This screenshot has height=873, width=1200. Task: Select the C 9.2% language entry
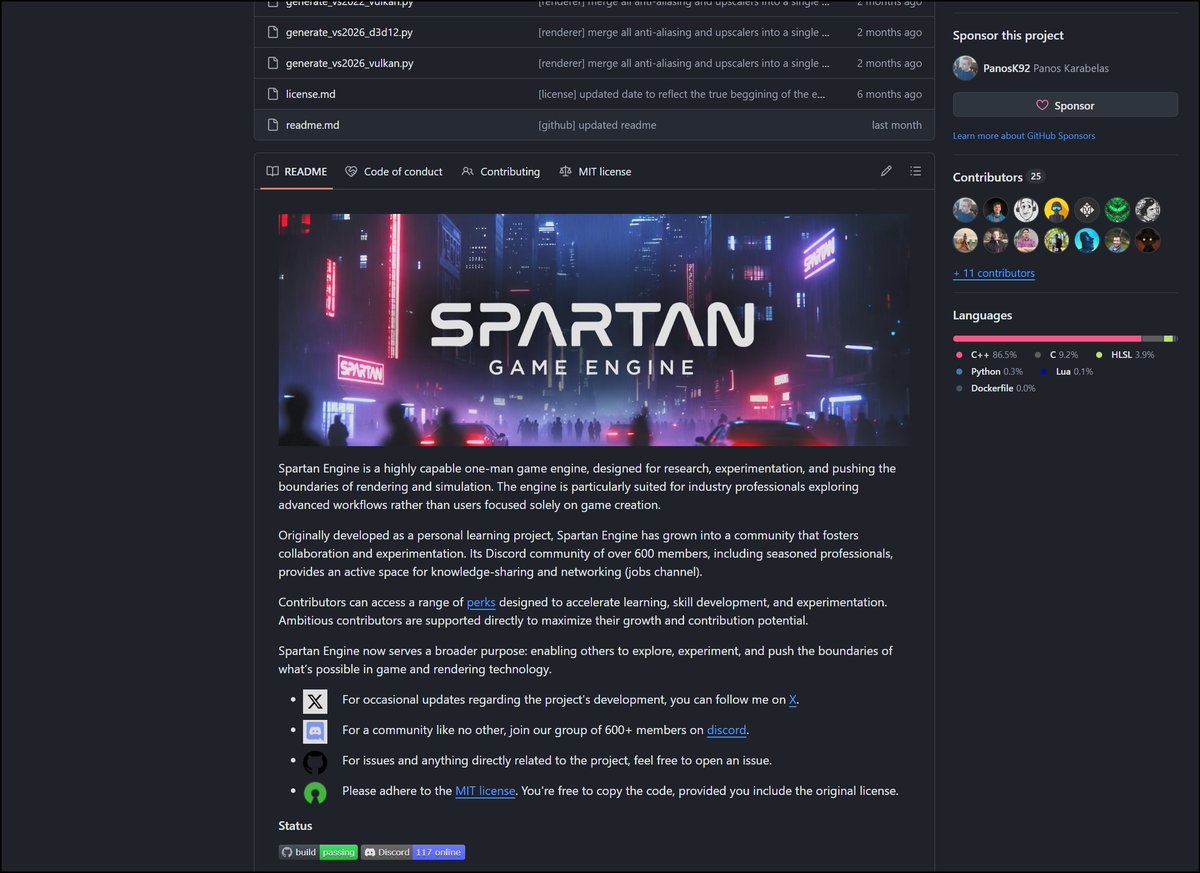tap(1056, 355)
